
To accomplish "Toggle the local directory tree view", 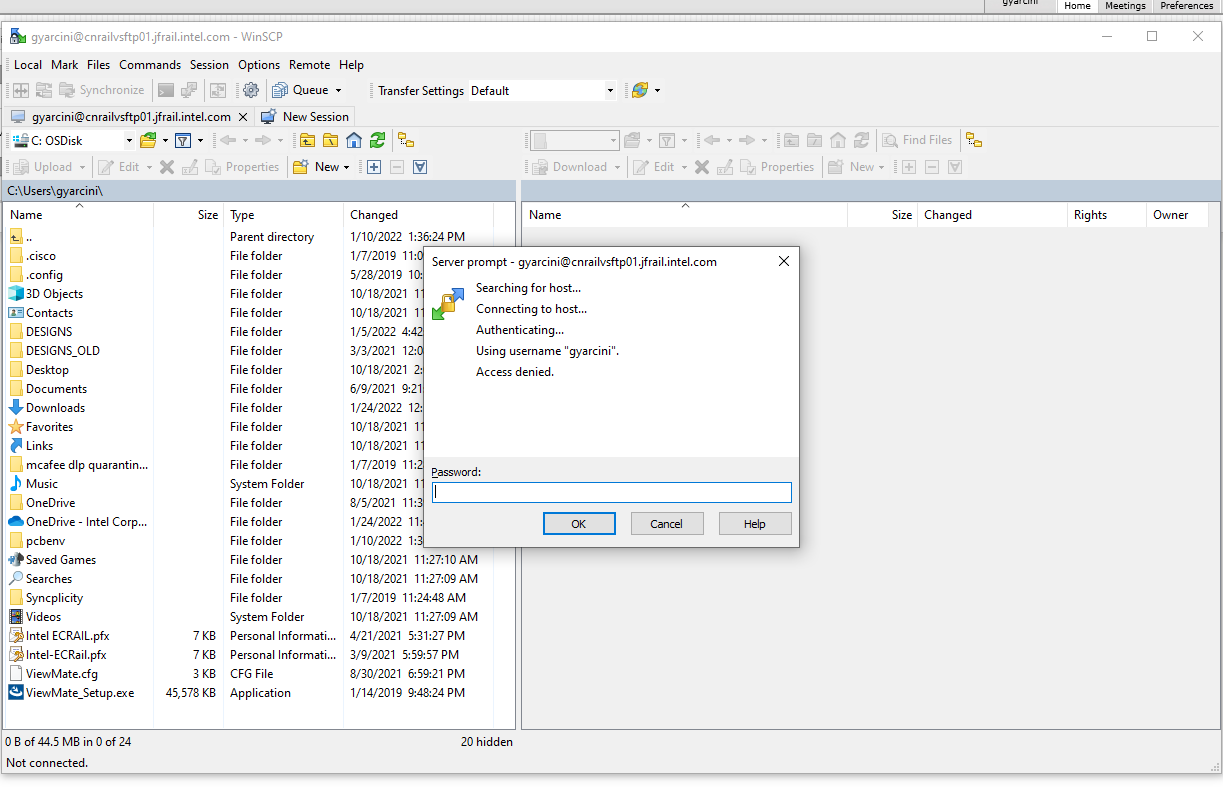I will point(406,141).
